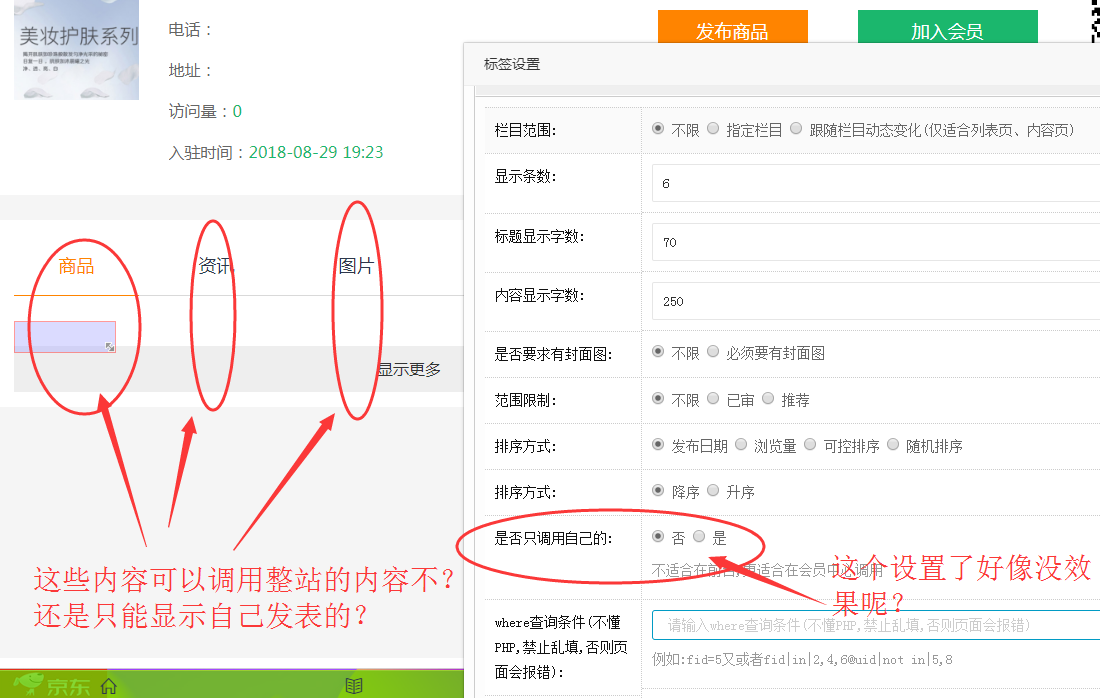Click the home icon in the bottom bar

point(109,686)
